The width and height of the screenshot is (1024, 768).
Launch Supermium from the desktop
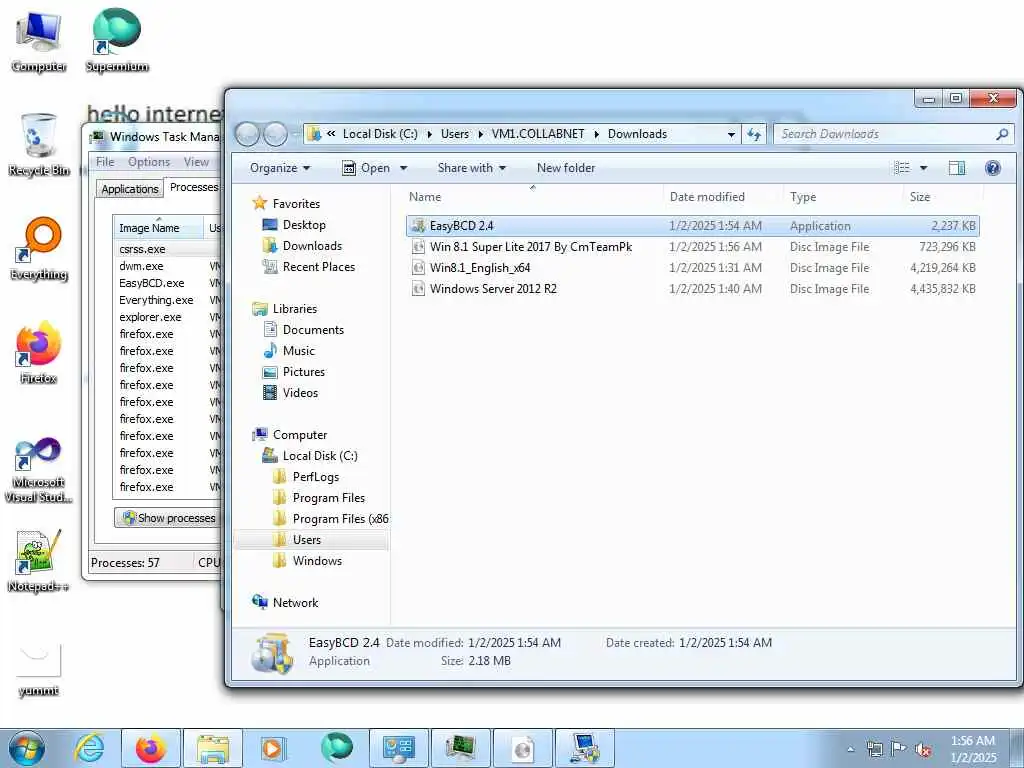[x=117, y=40]
